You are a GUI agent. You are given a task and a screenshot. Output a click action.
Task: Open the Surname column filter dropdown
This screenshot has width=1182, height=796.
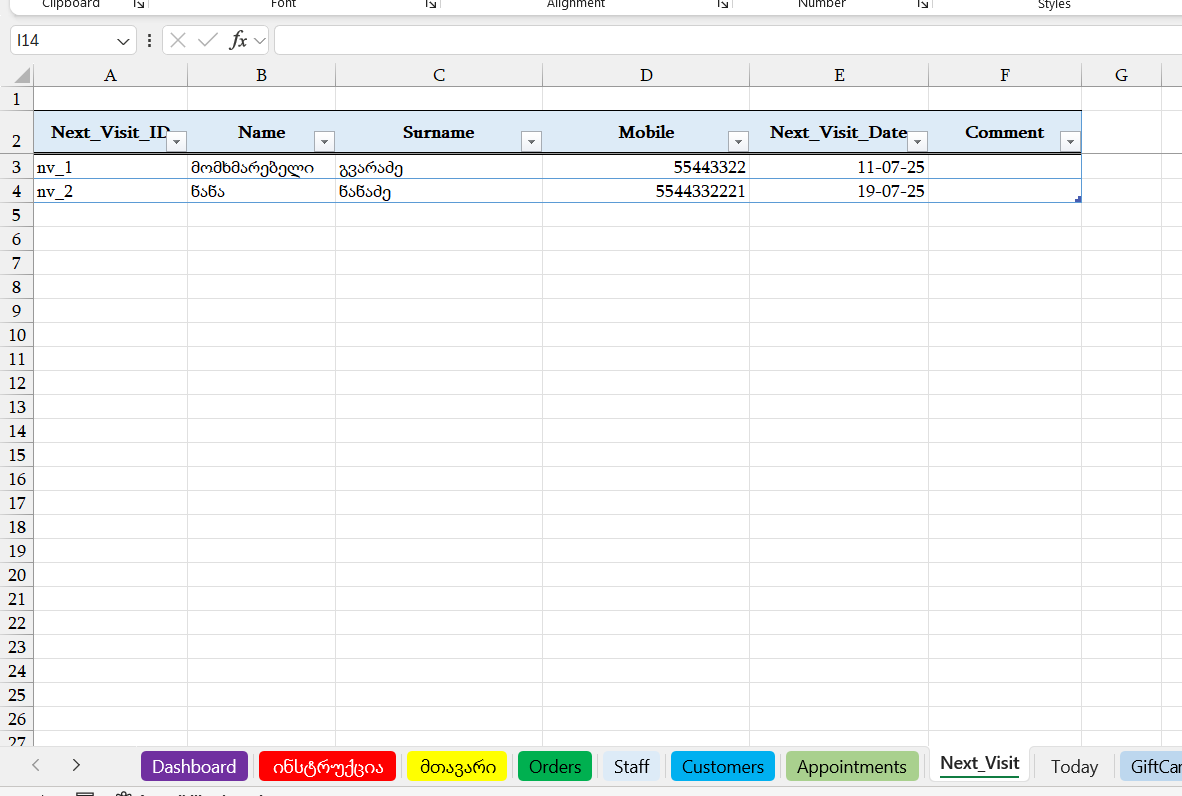pyautogui.click(x=531, y=142)
